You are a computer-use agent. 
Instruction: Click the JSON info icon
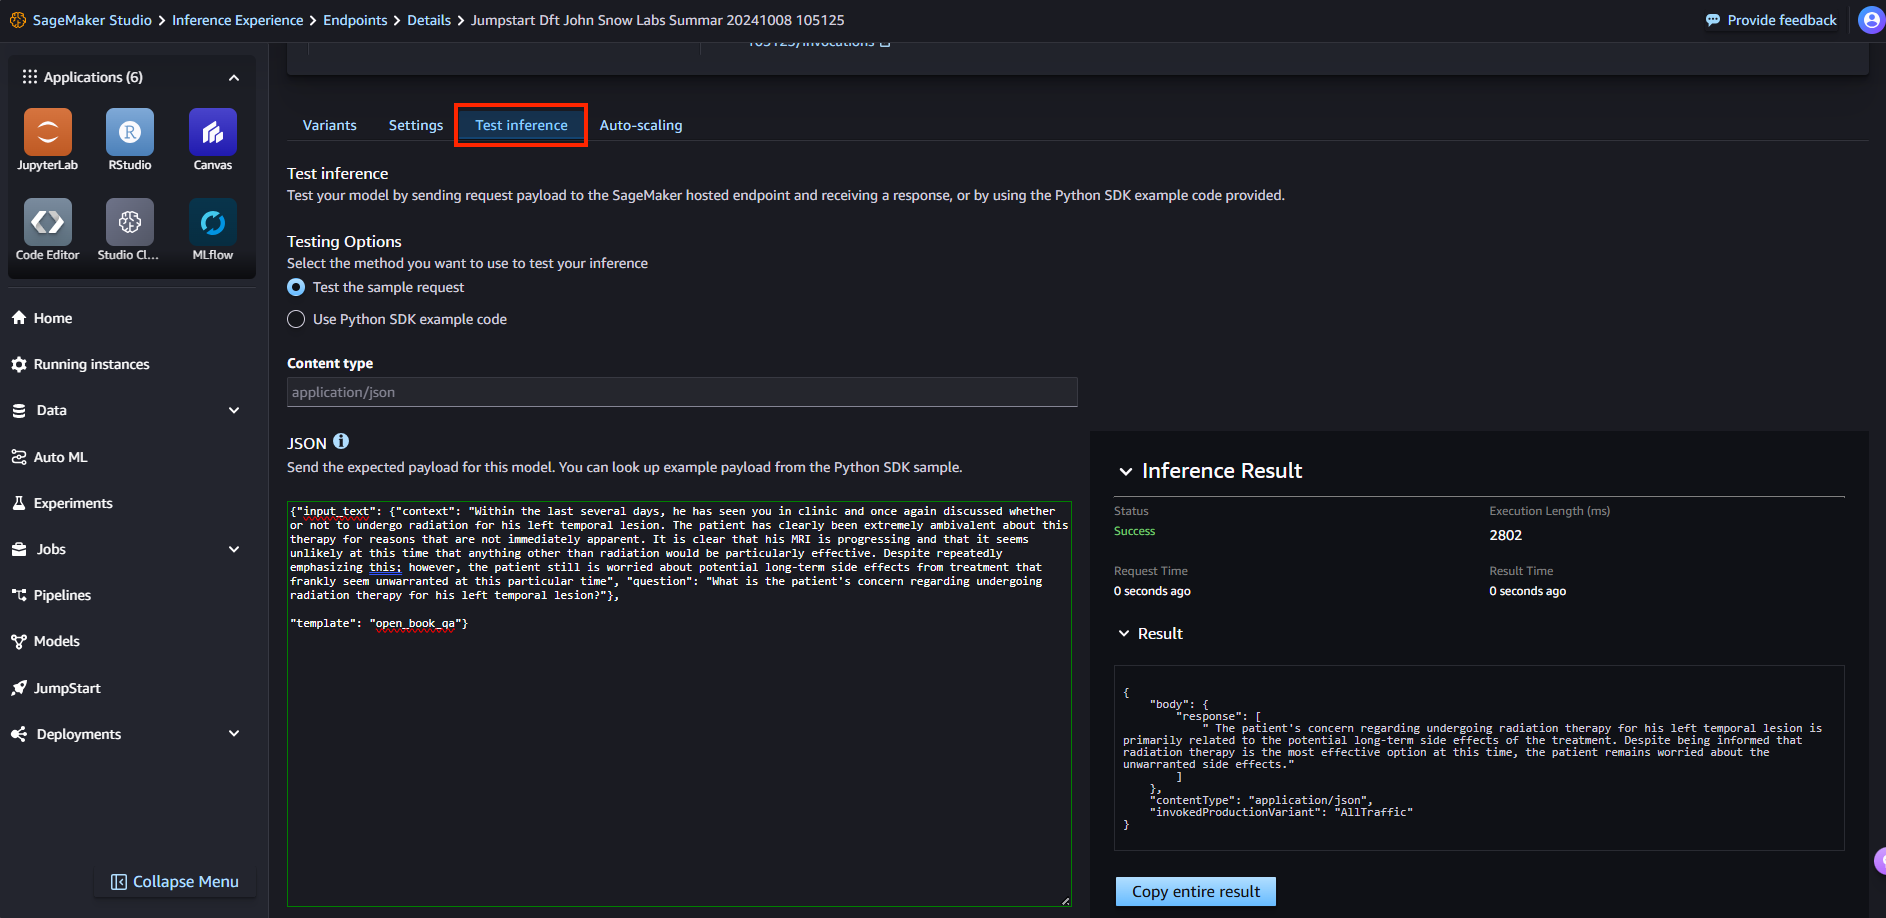(x=341, y=441)
